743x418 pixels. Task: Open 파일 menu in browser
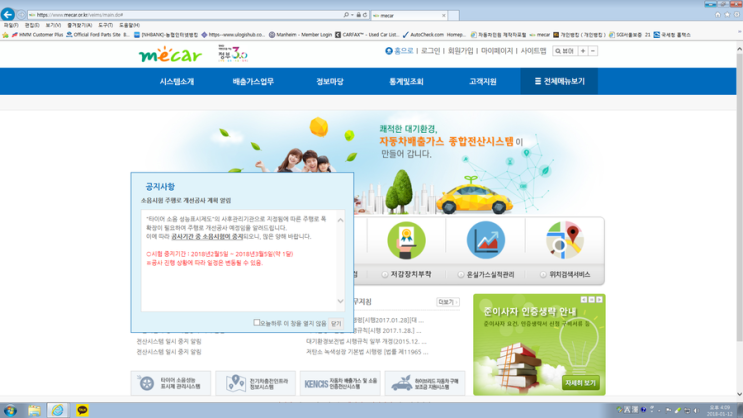(11, 25)
